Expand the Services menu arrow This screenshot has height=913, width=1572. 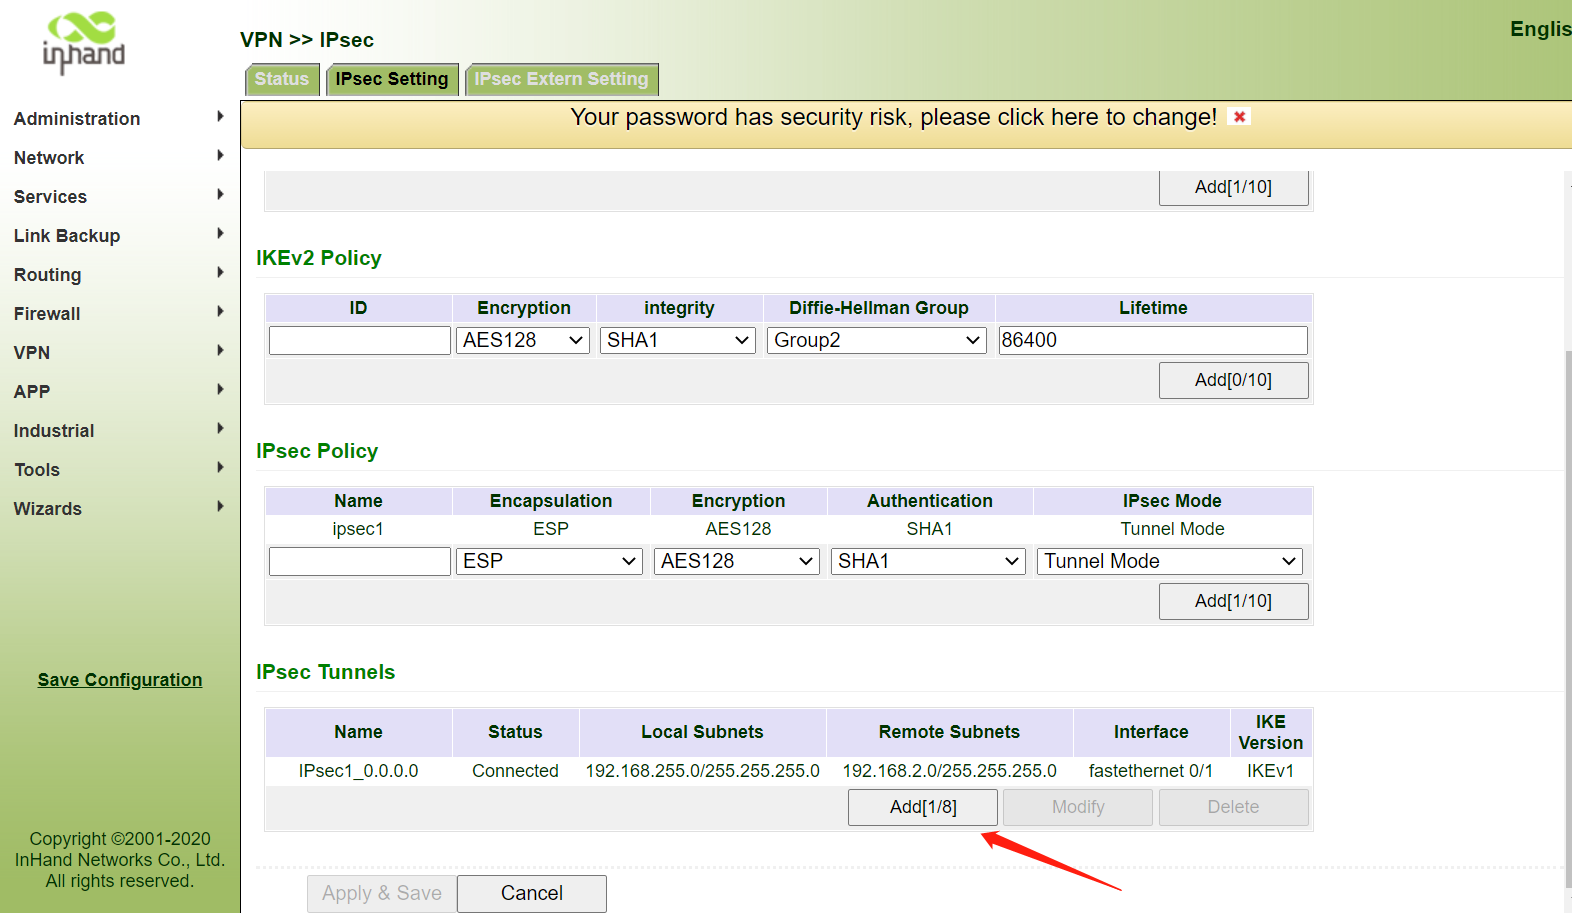(220, 195)
